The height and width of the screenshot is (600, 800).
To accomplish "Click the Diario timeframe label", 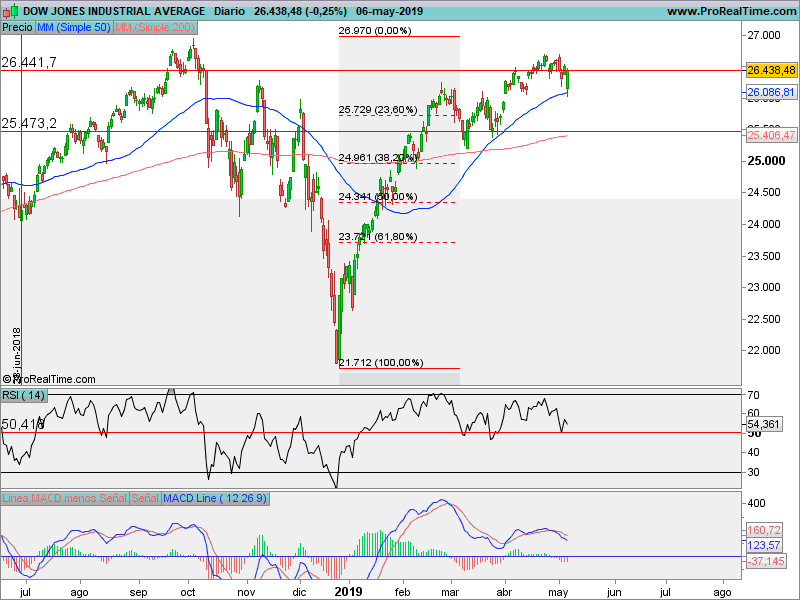I will coord(229,11).
